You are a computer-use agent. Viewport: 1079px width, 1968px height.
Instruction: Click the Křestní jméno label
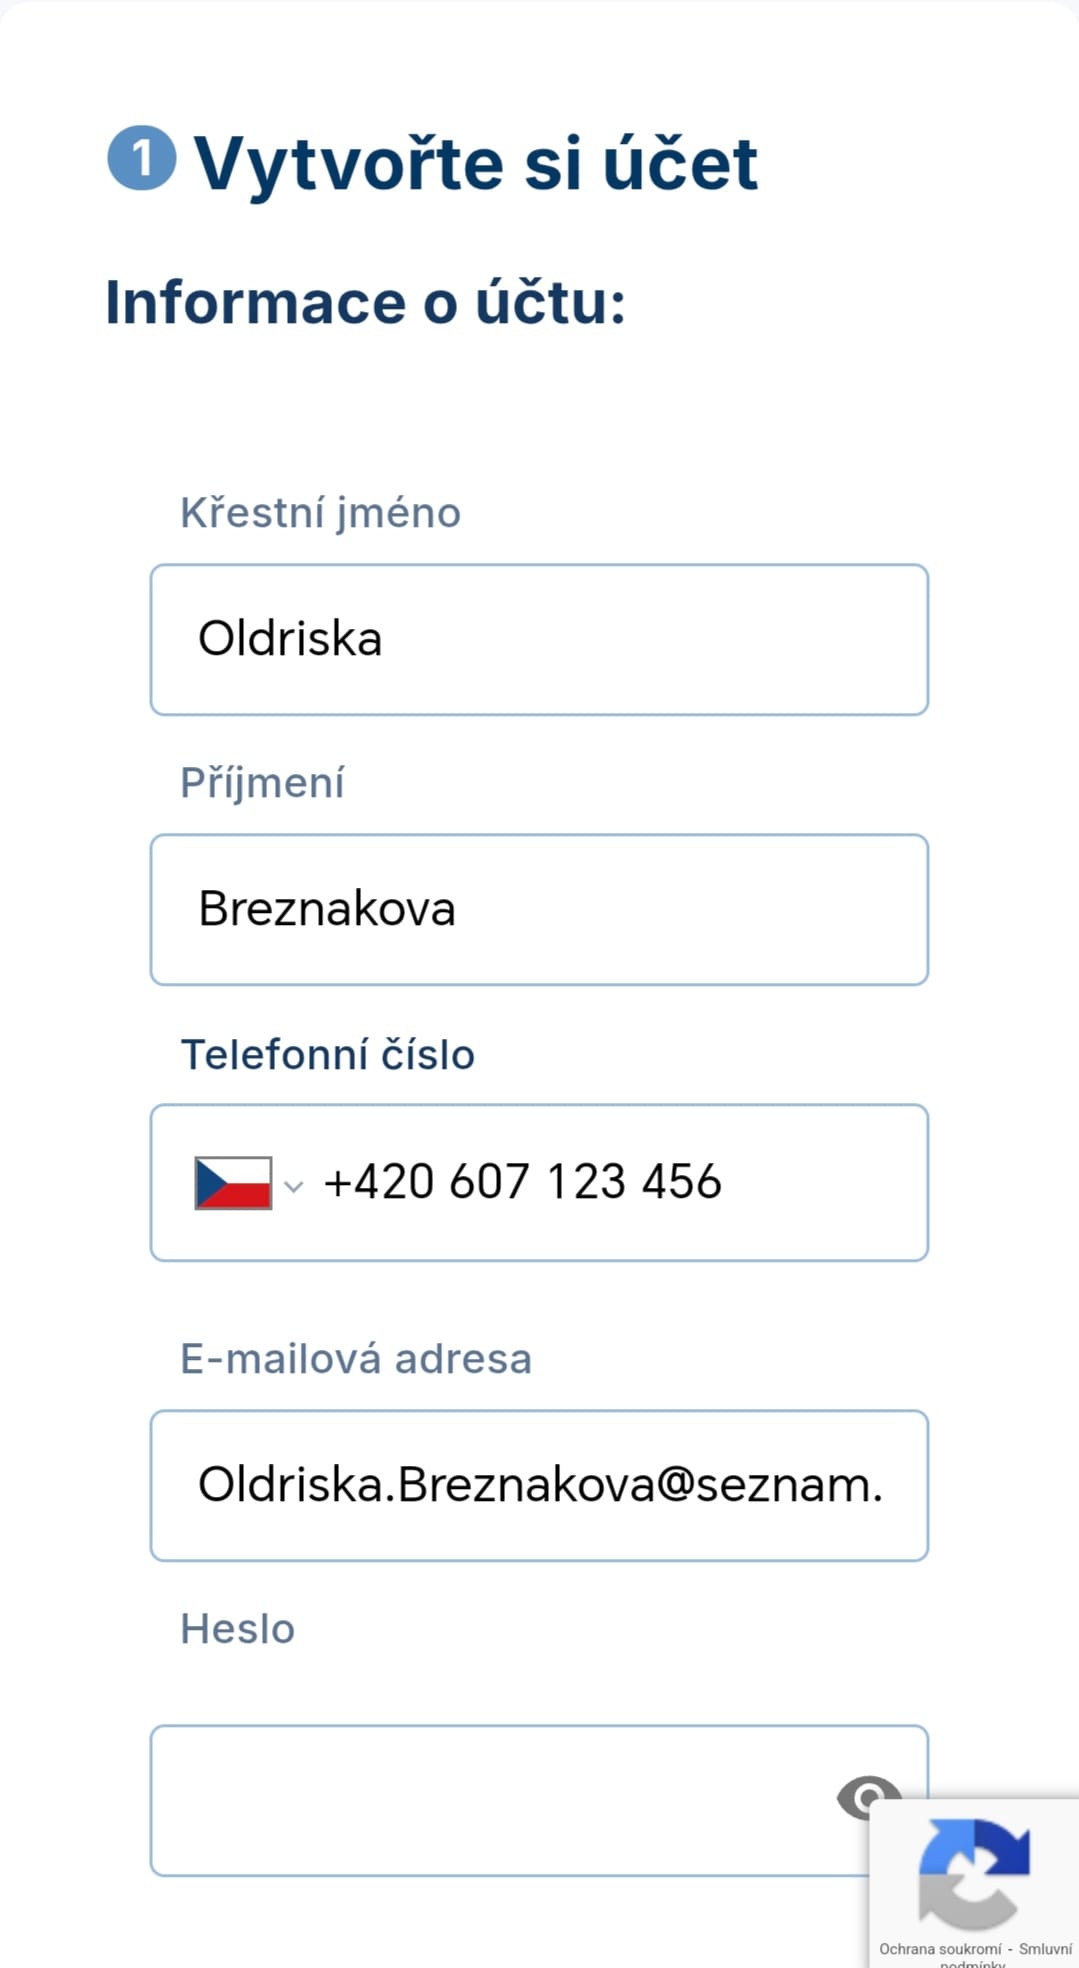[x=320, y=513]
